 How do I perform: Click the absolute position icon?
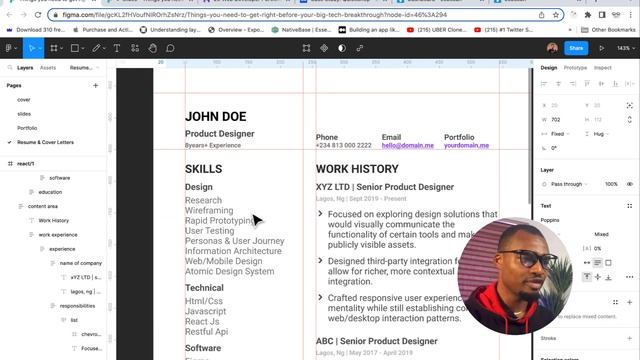(x=629, y=105)
